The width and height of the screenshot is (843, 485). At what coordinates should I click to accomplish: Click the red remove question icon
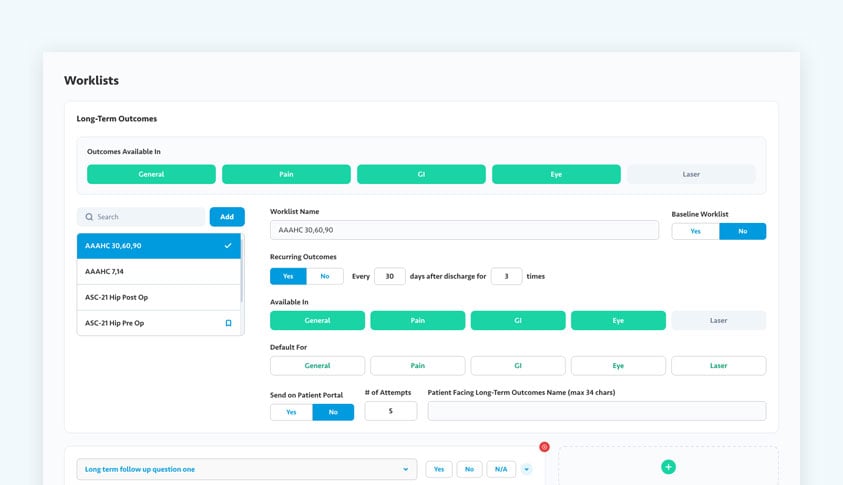point(545,447)
